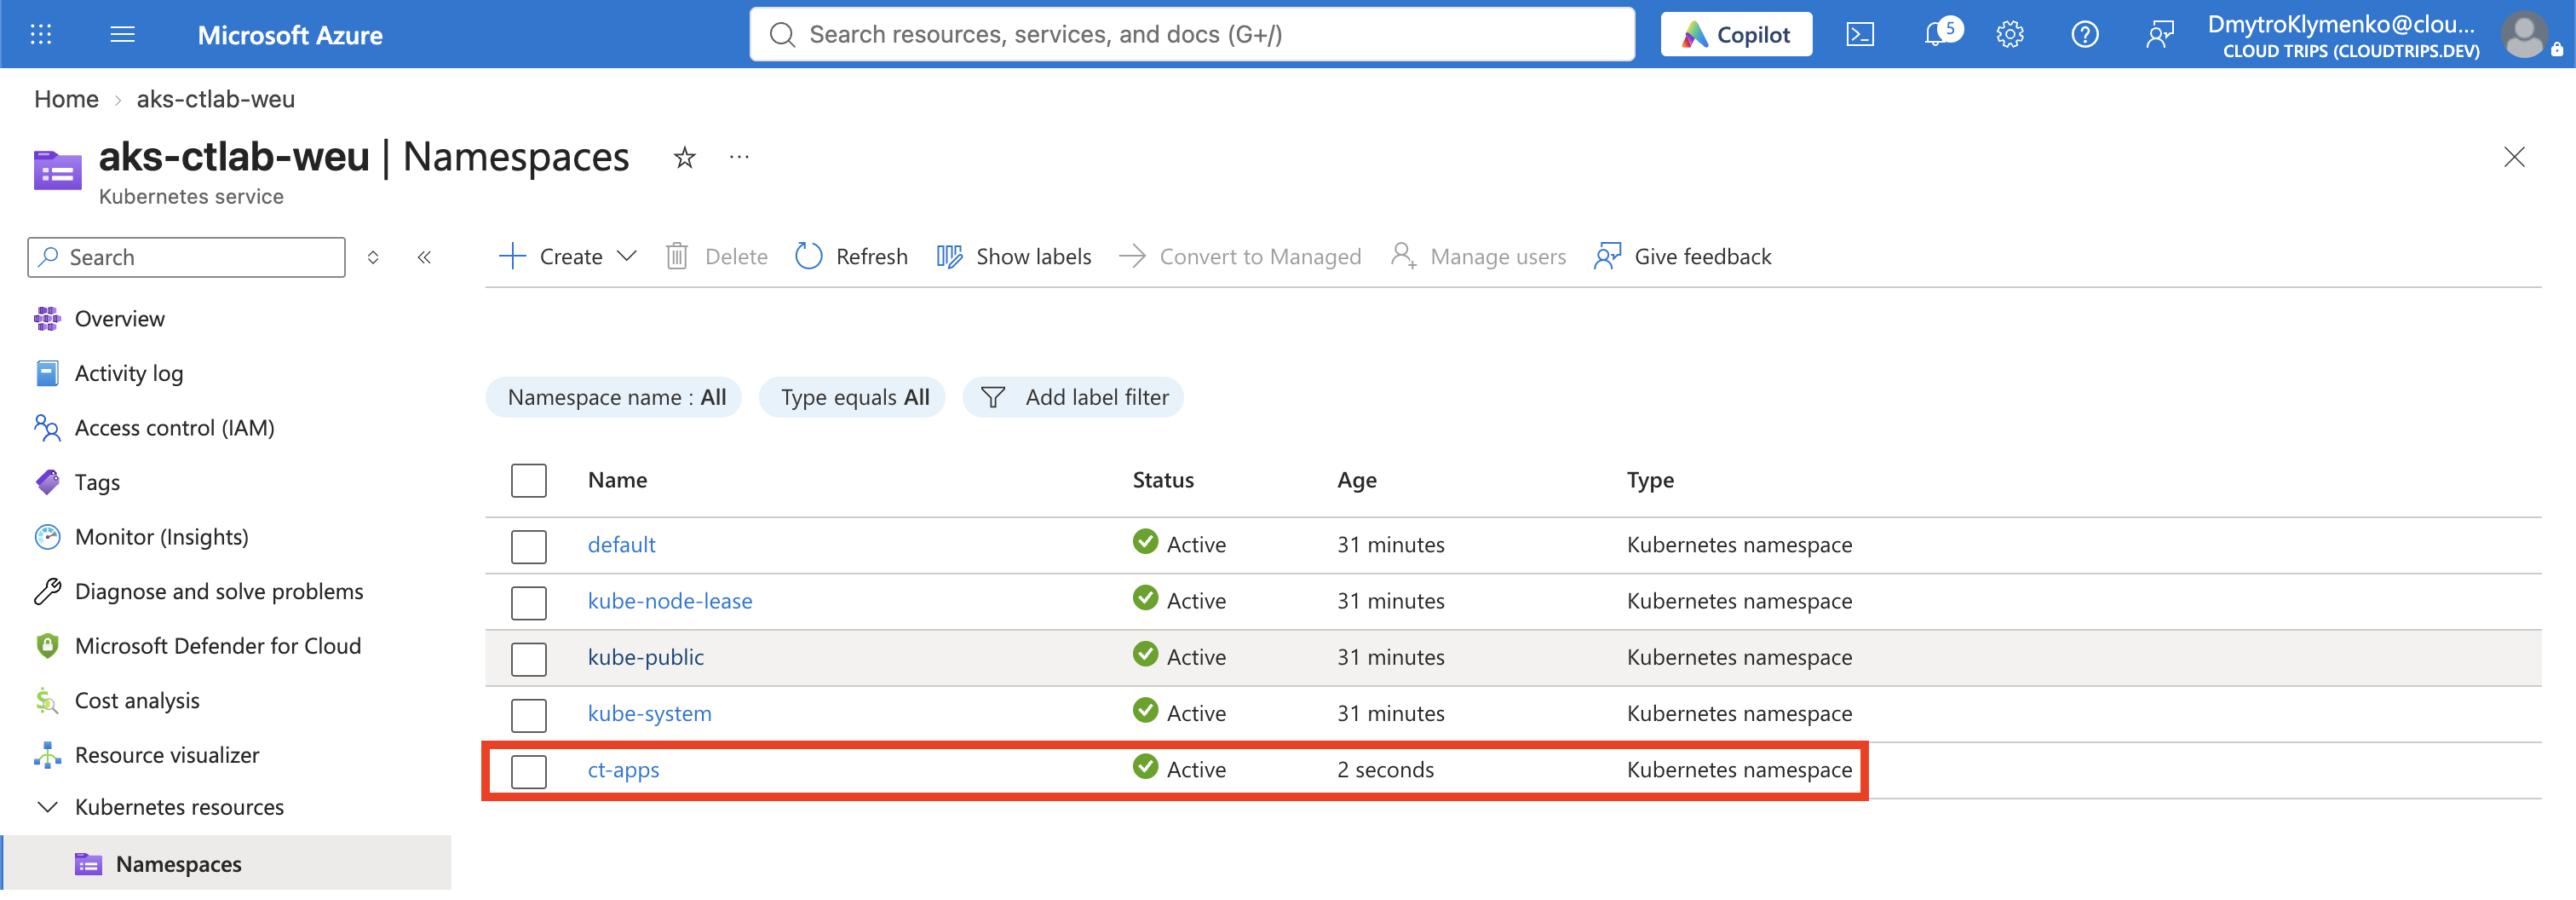The image size is (2576, 900).
Task: Tick the select-all header checkbox
Action: 528,480
